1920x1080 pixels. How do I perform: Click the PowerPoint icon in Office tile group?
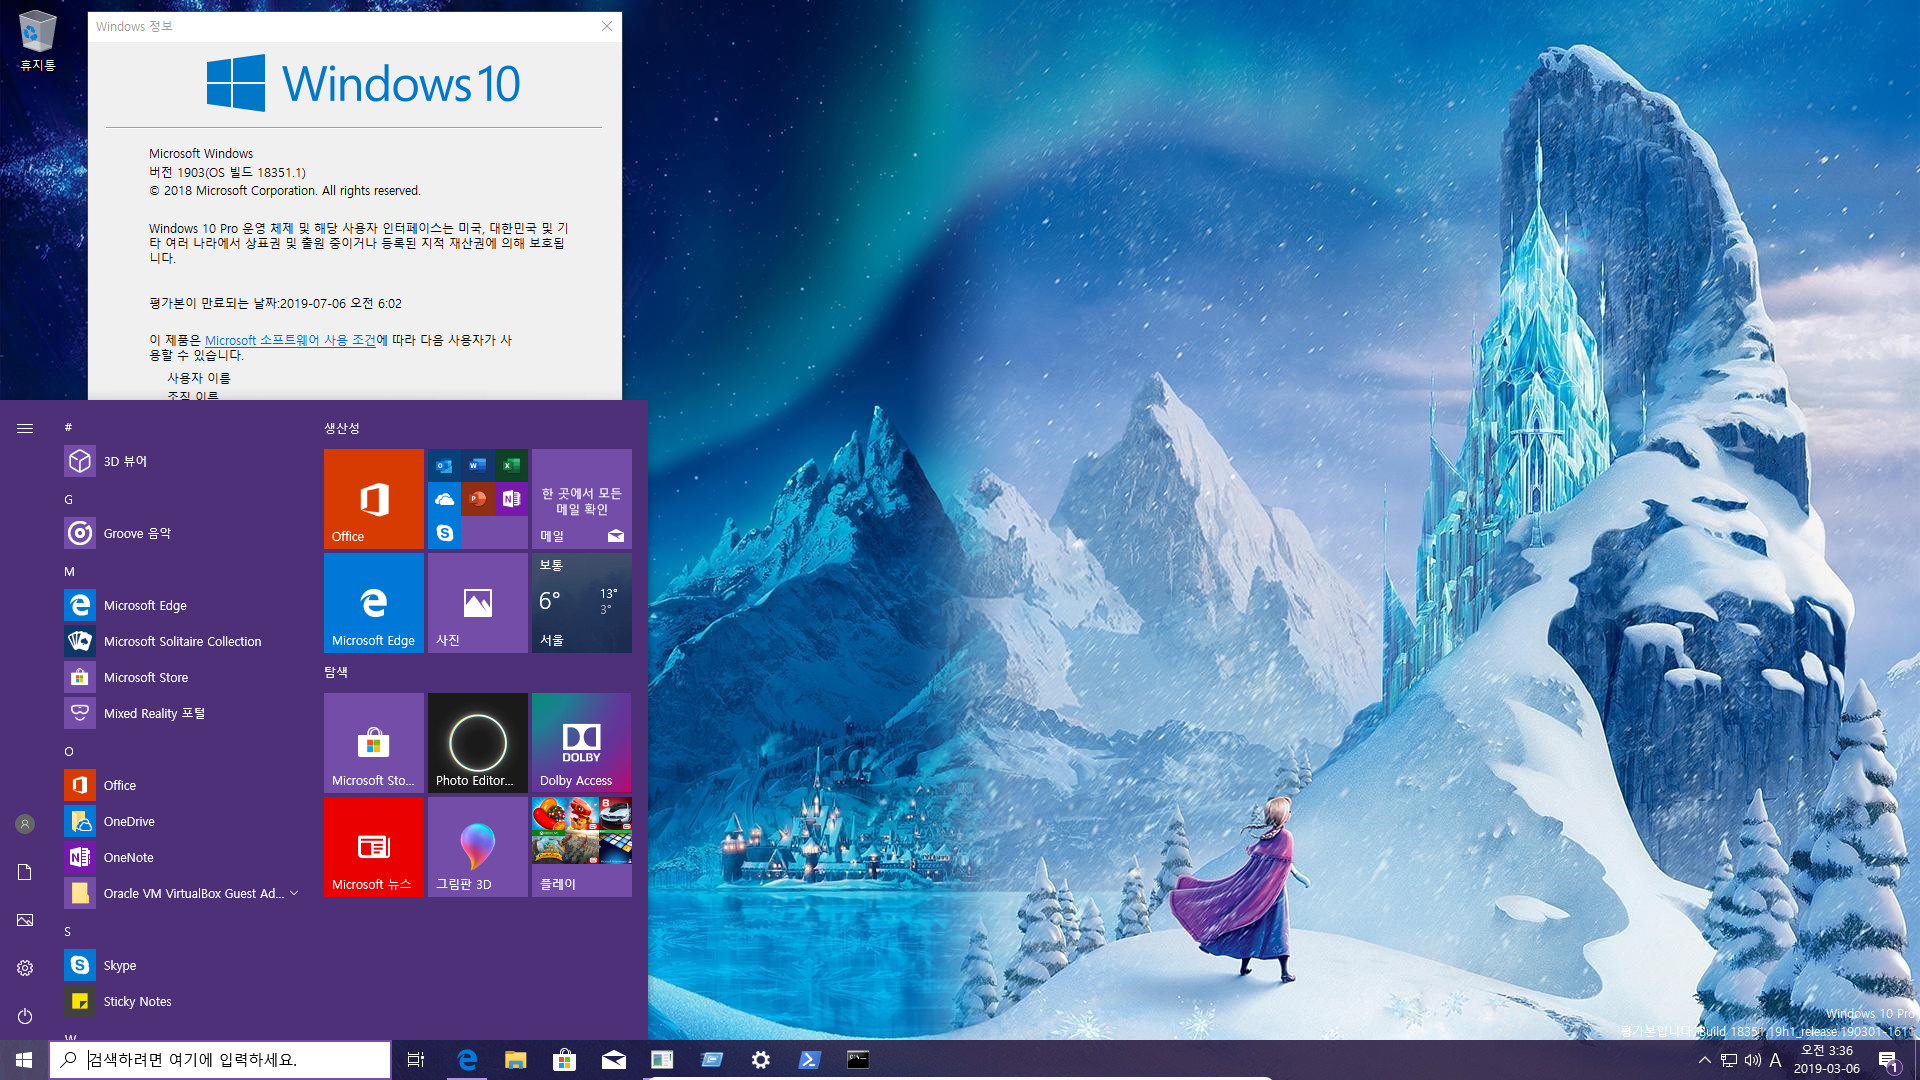pos(478,499)
